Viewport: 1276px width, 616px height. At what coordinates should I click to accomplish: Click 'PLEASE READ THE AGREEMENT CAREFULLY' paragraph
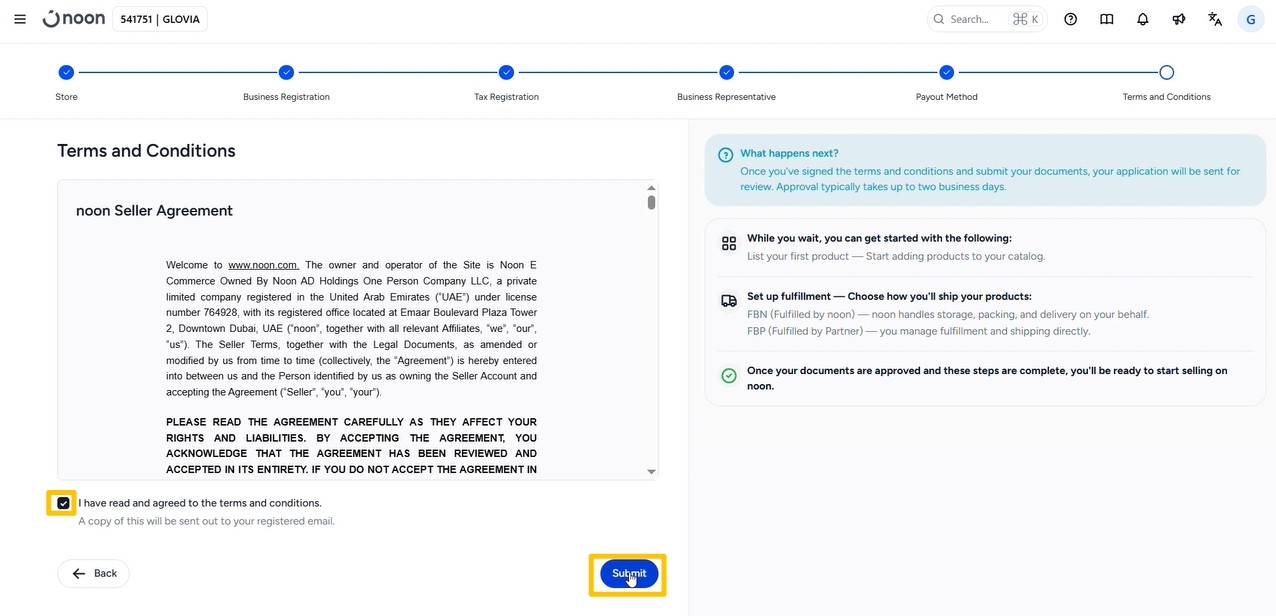coord(351,446)
